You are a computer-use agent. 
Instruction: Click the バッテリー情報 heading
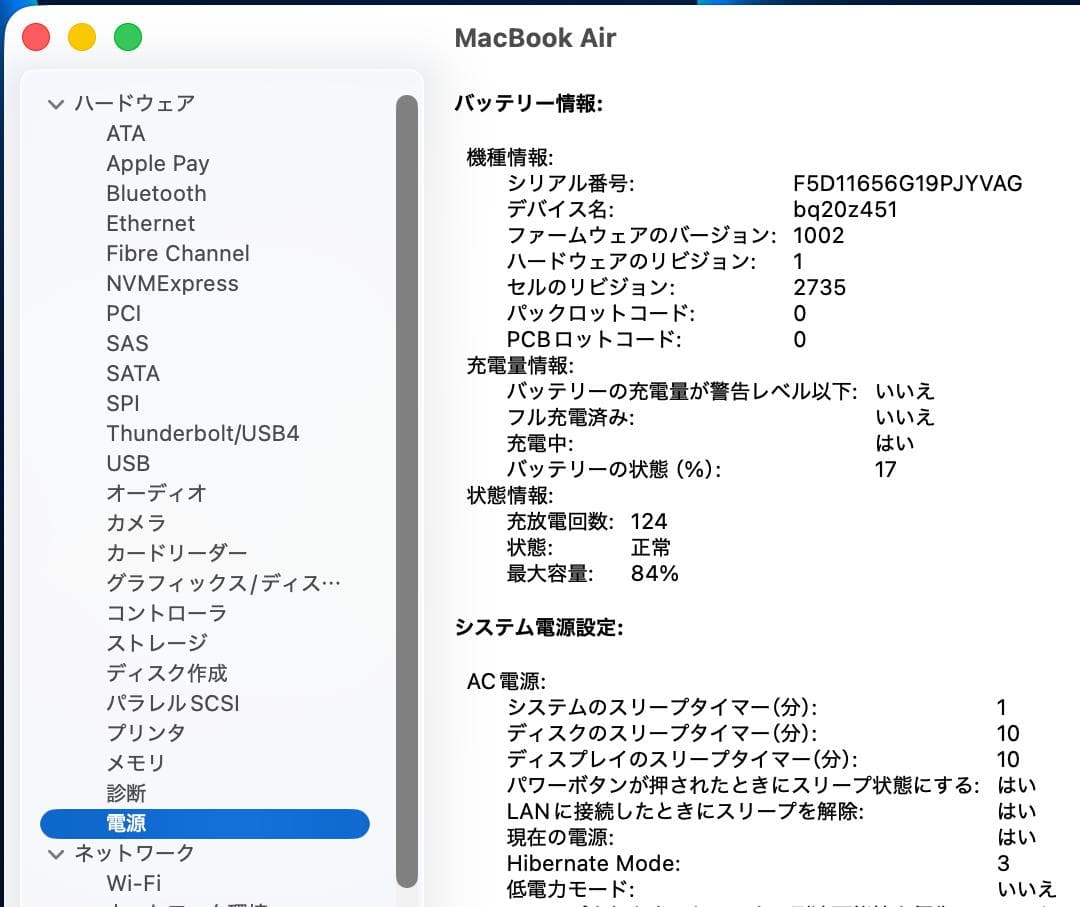point(528,103)
